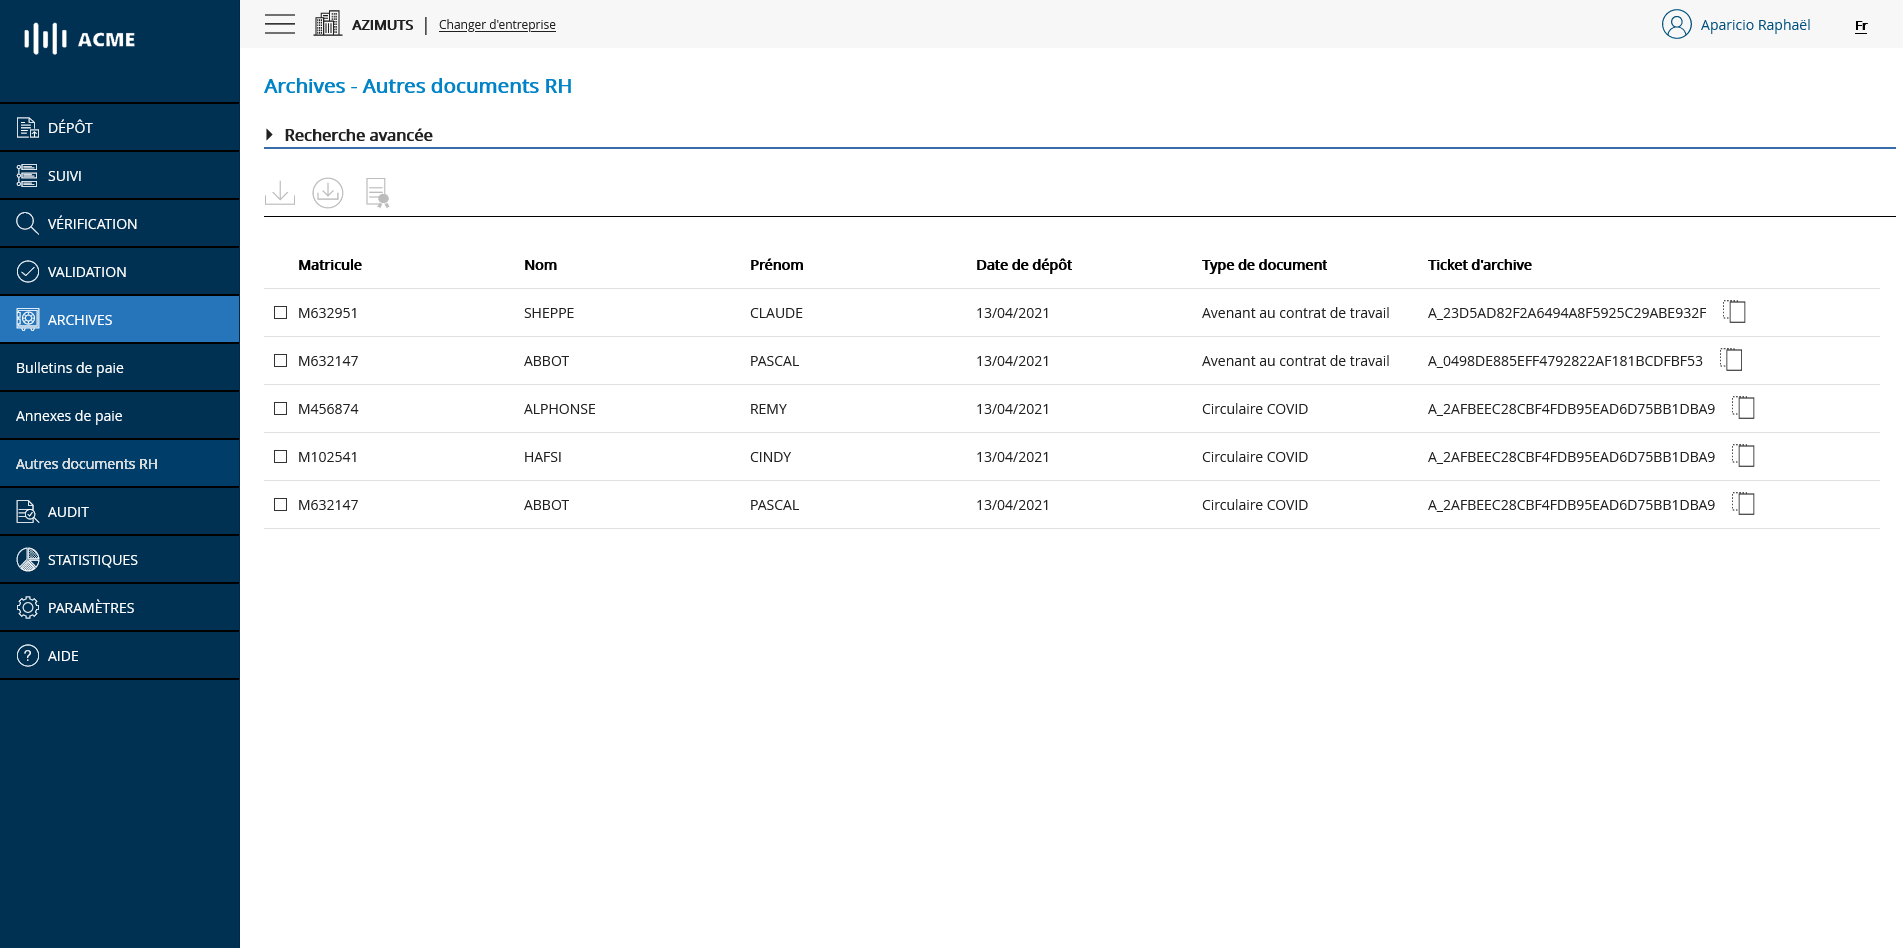
Task: Click the user profile avatar icon
Action: tap(1676, 24)
